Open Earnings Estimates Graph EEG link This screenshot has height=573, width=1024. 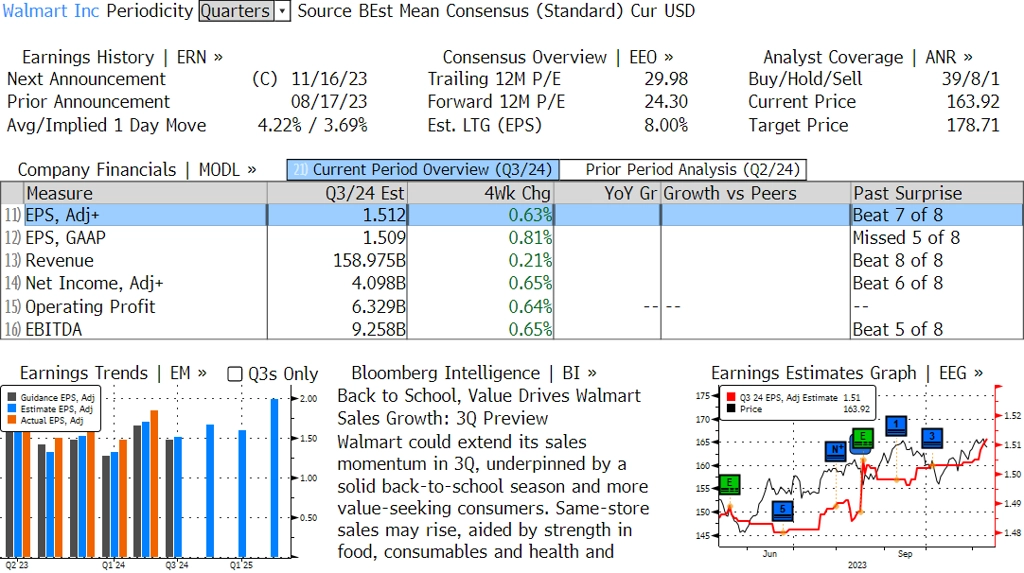(x=847, y=373)
